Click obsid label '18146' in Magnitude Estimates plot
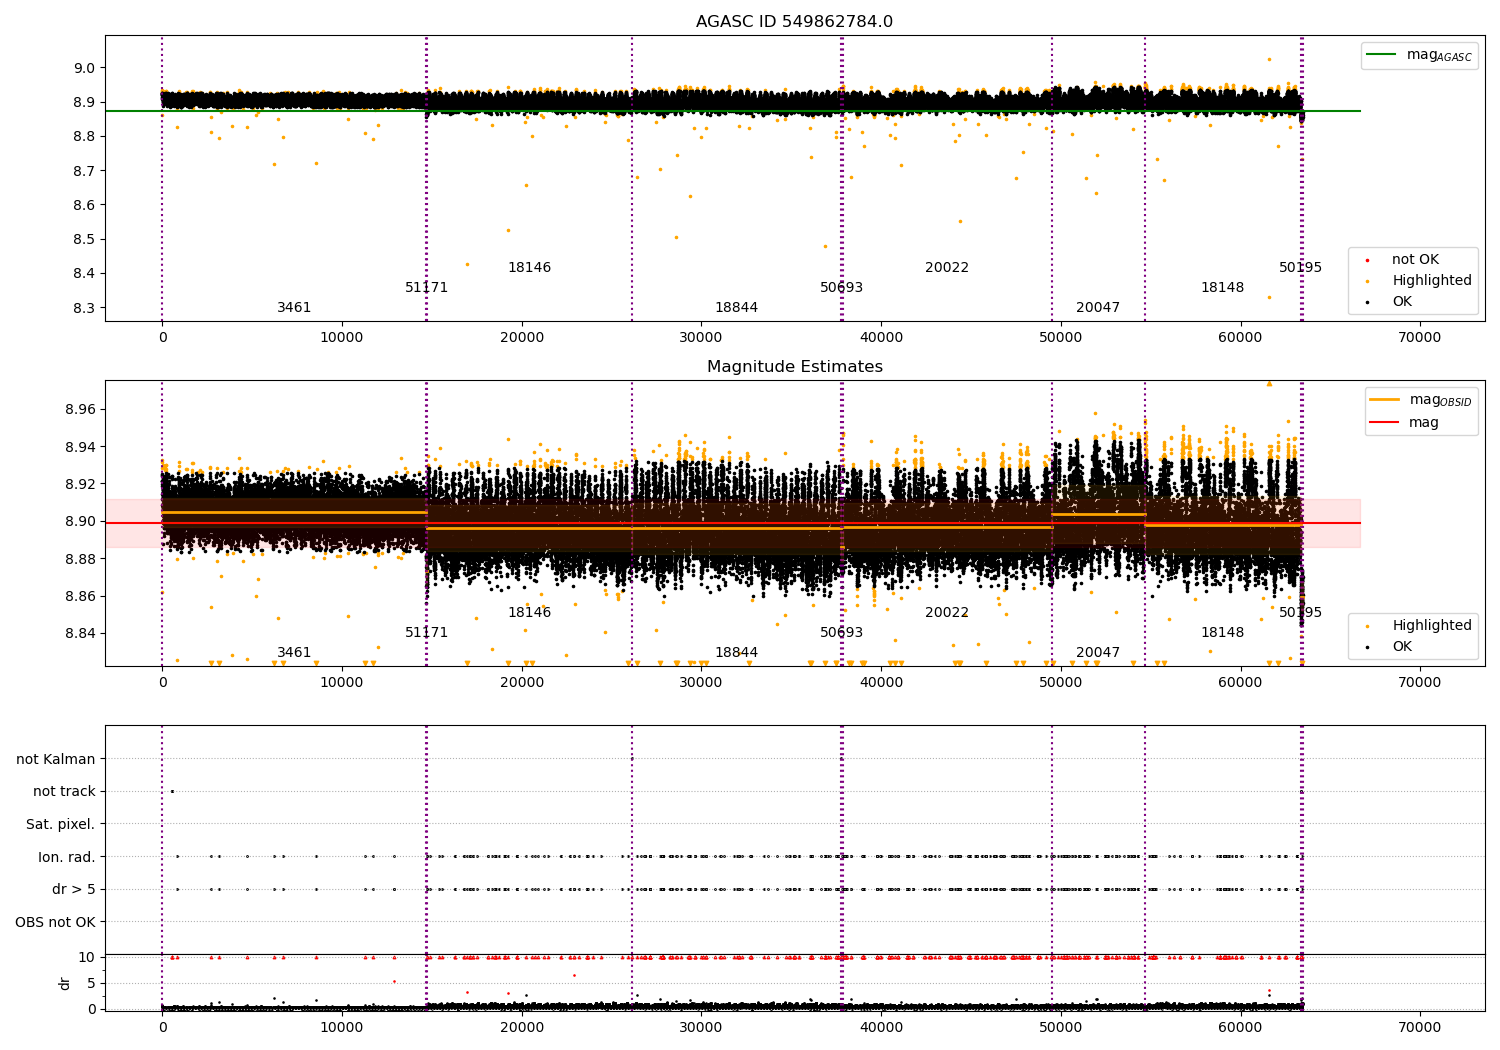Image resolution: width=1500 pixels, height=1050 pixels. [x=529, y=613]
